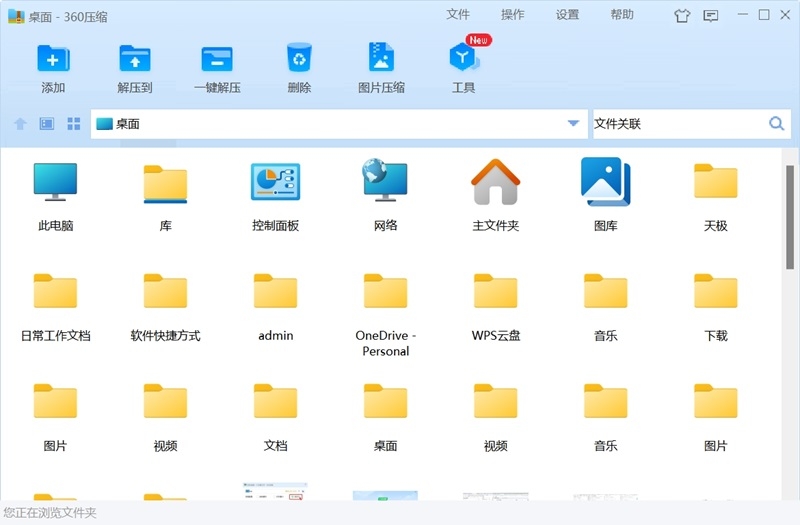Open the 文件 menu
The image size is (800, 525).
click(x=458, y=14)
